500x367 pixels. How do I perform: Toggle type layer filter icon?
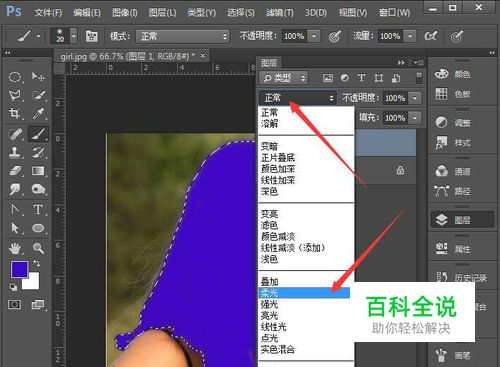[x=361, y=78]
